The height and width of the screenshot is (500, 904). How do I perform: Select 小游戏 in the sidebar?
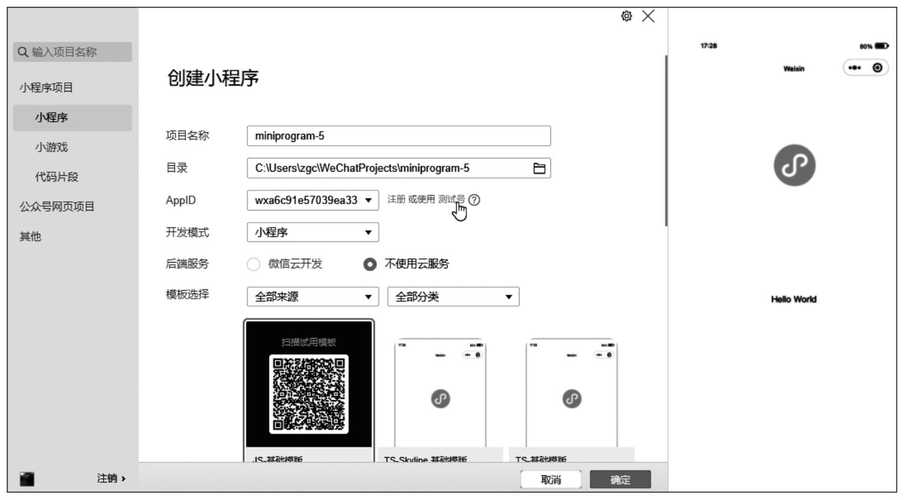point(51,147)
